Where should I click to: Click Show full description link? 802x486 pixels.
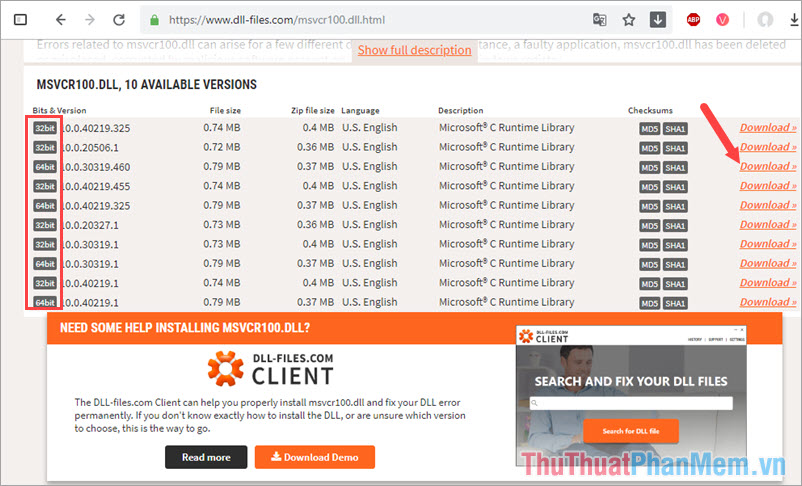(414, 50)
